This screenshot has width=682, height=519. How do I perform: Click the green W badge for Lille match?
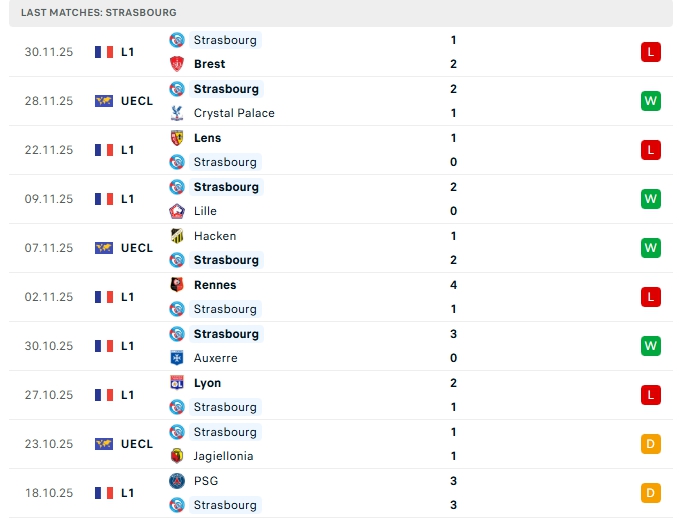coord(651,199)
